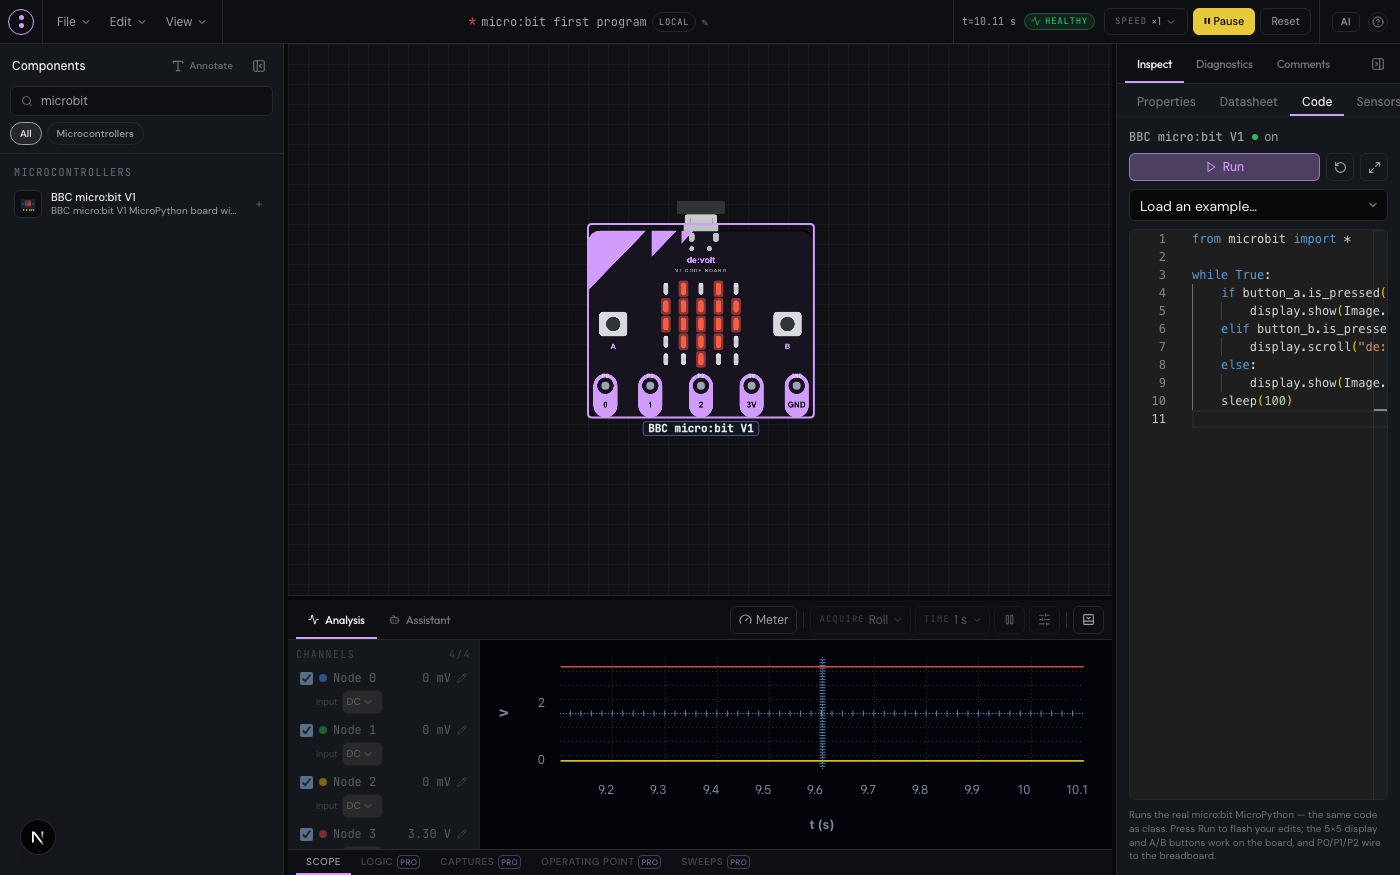Screen dimensions: 1400x875
Task: Pause the simulation
Action: [x=1224, y=21]
